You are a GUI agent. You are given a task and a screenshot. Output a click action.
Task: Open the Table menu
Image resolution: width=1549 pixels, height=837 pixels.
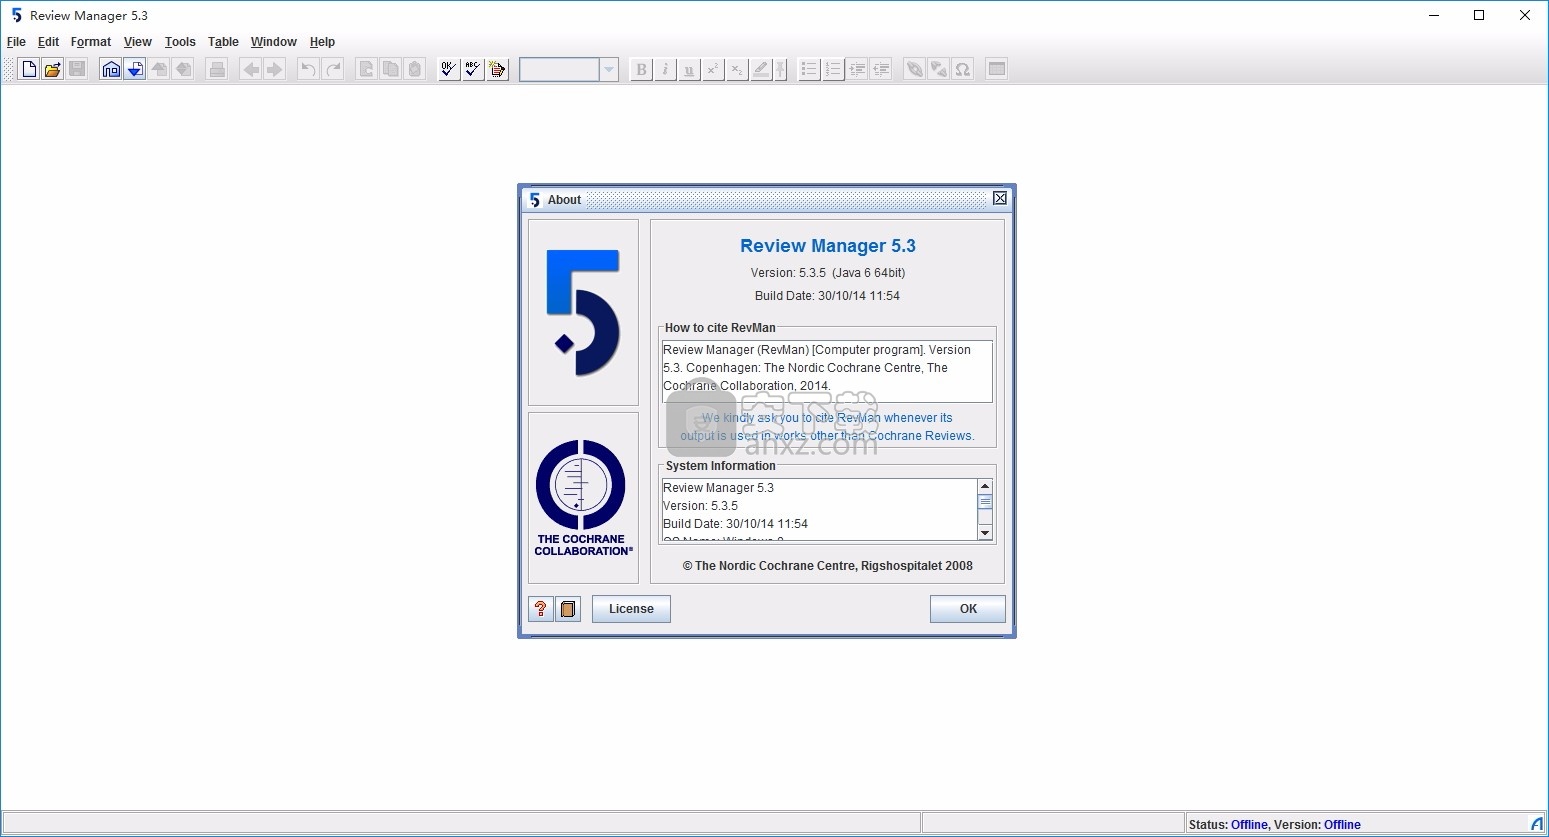(x=223, y=42)
